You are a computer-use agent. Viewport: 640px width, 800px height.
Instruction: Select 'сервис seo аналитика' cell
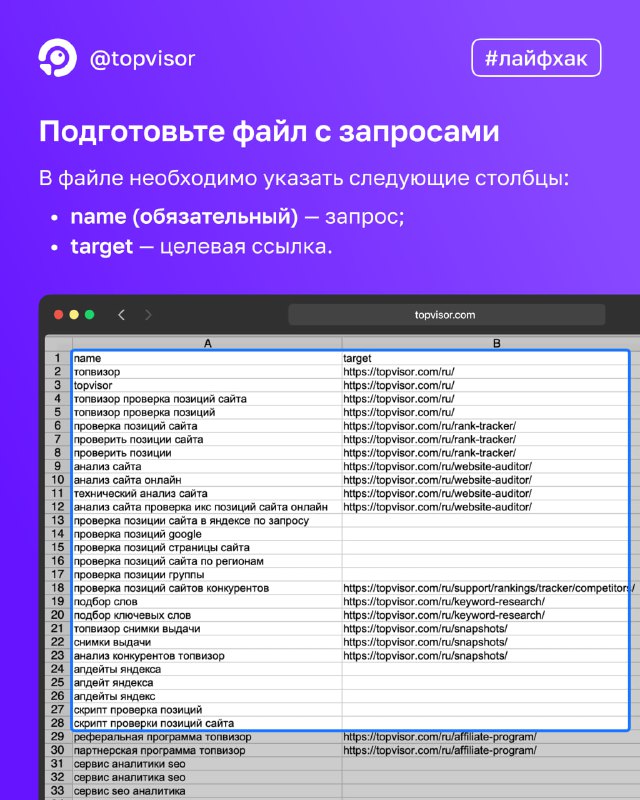coord(207,791)
